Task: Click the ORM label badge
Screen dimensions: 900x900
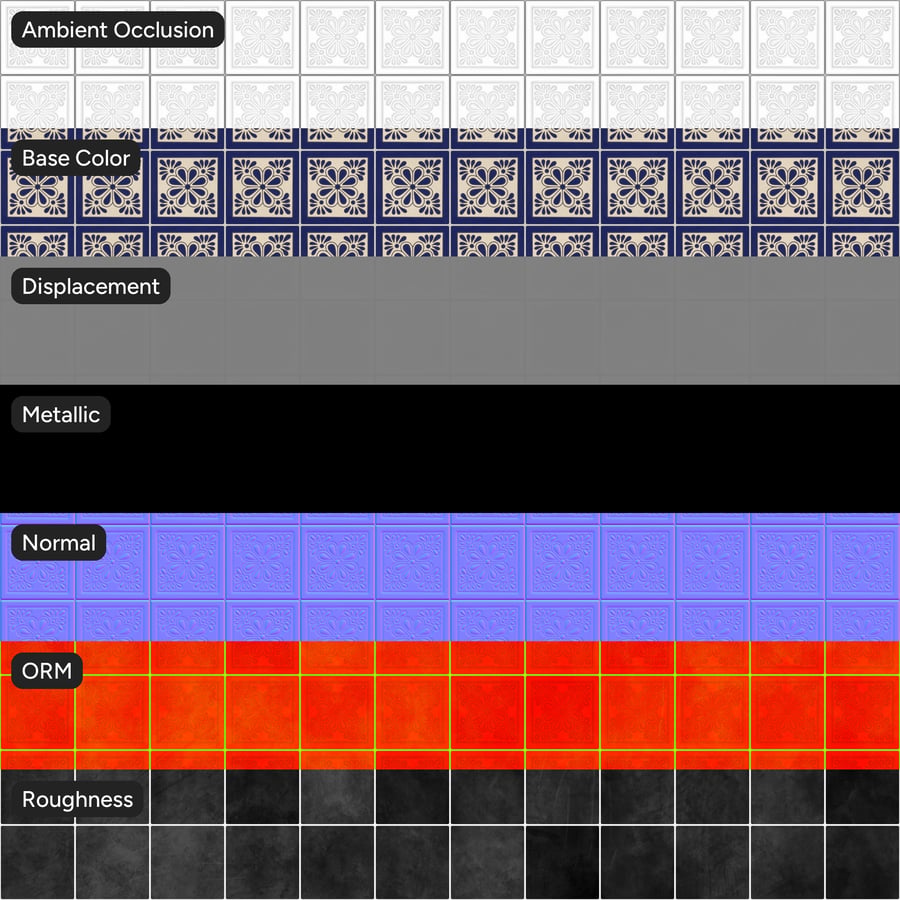Action: click(47, 670)
